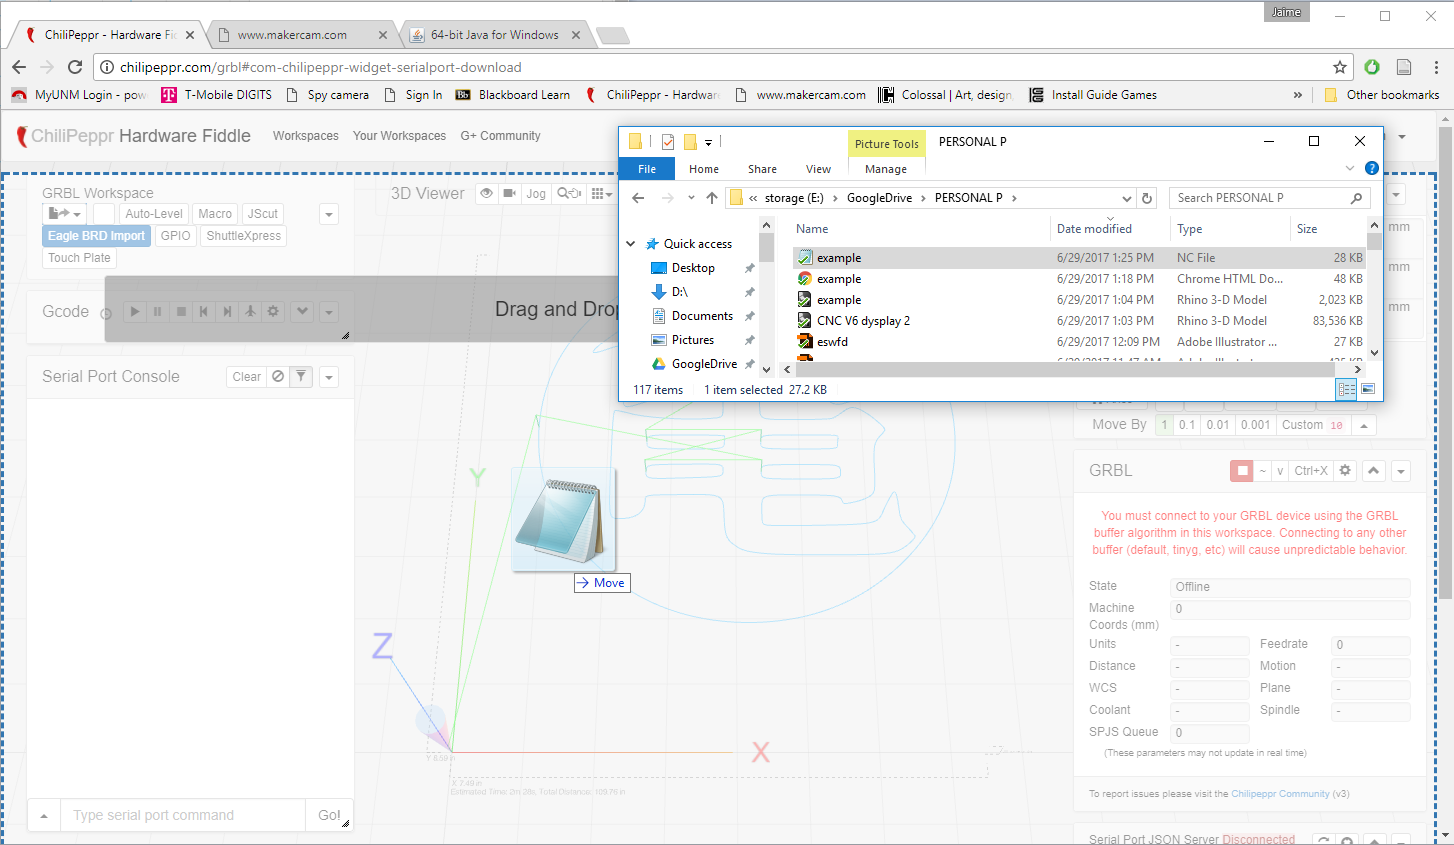Image resolution: width=1454 pixels, height=845 pixels.
Task: Clear the Serial Port Console
Action: tap(247, 377)
